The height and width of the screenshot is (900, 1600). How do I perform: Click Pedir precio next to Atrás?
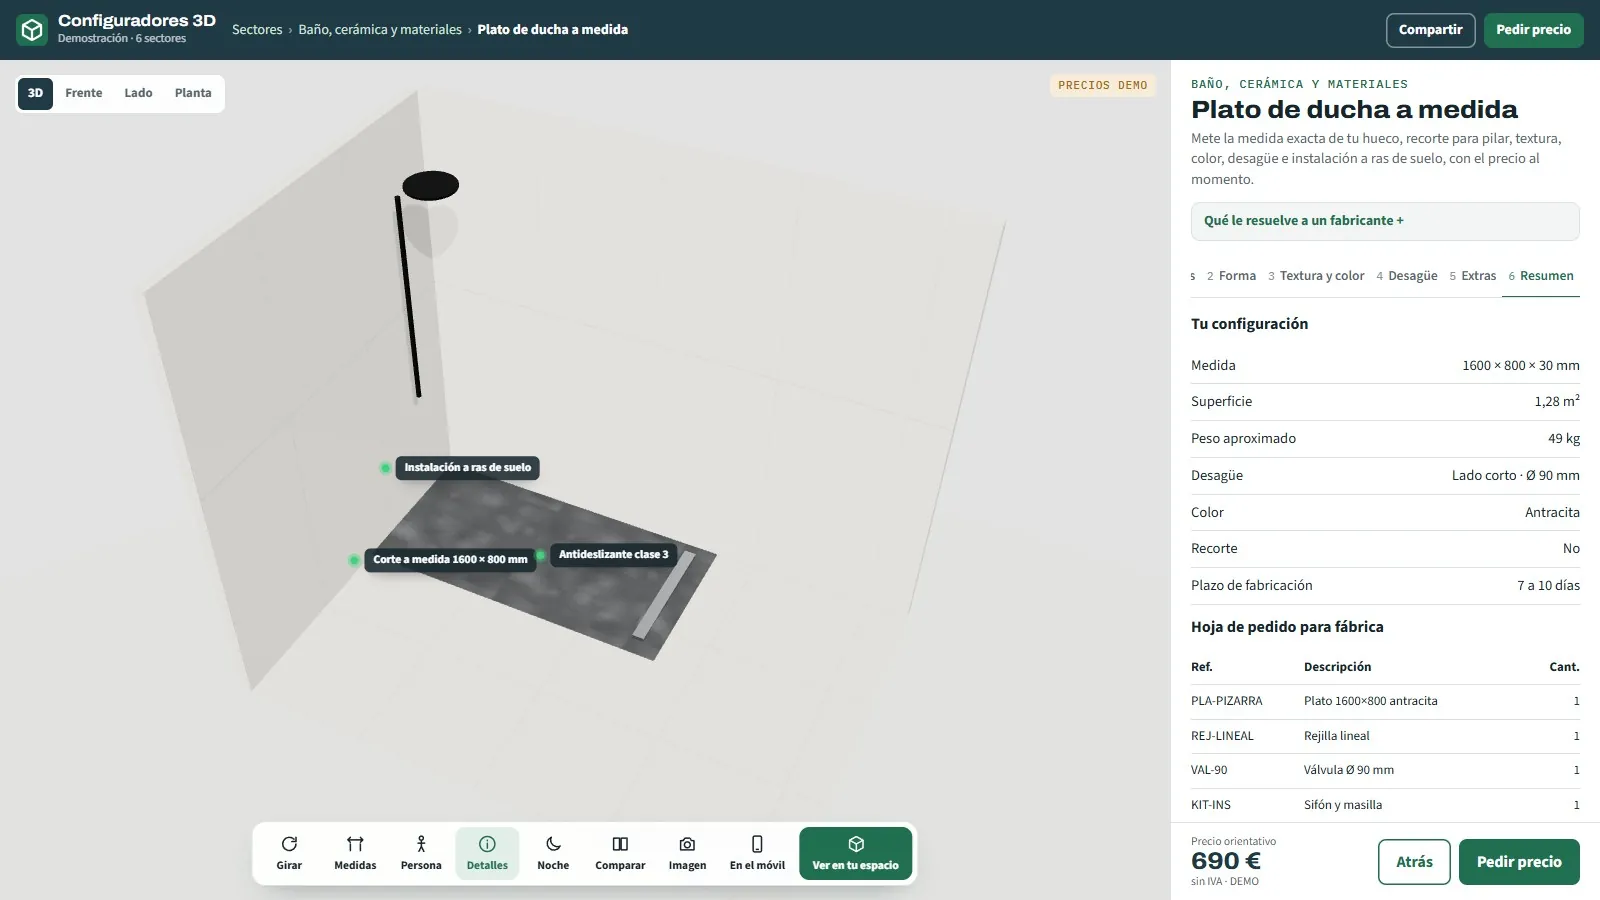pyautogui.click(x=1519, y=862)
